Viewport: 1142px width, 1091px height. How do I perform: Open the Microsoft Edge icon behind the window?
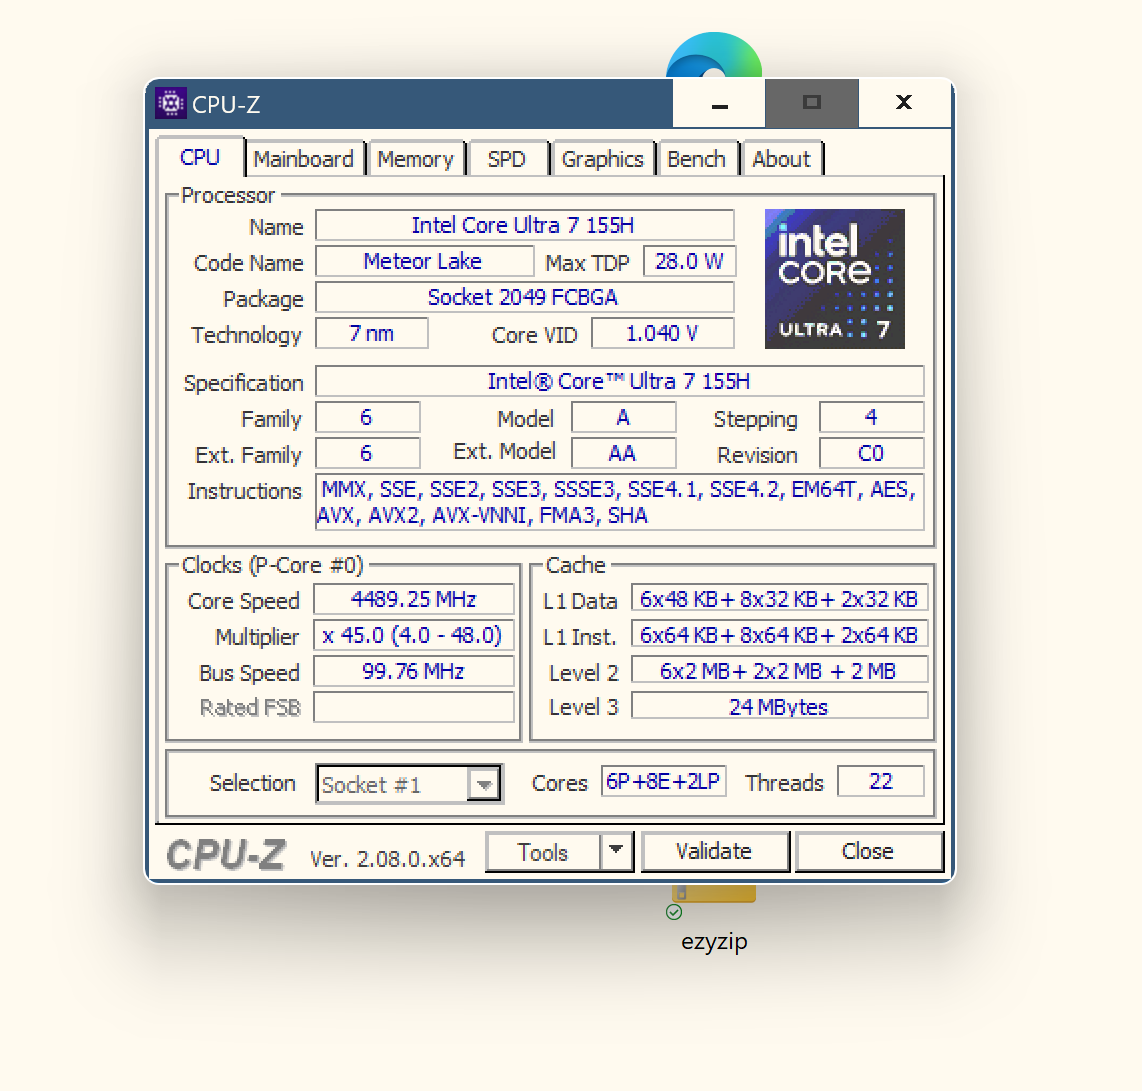(714, 55)
